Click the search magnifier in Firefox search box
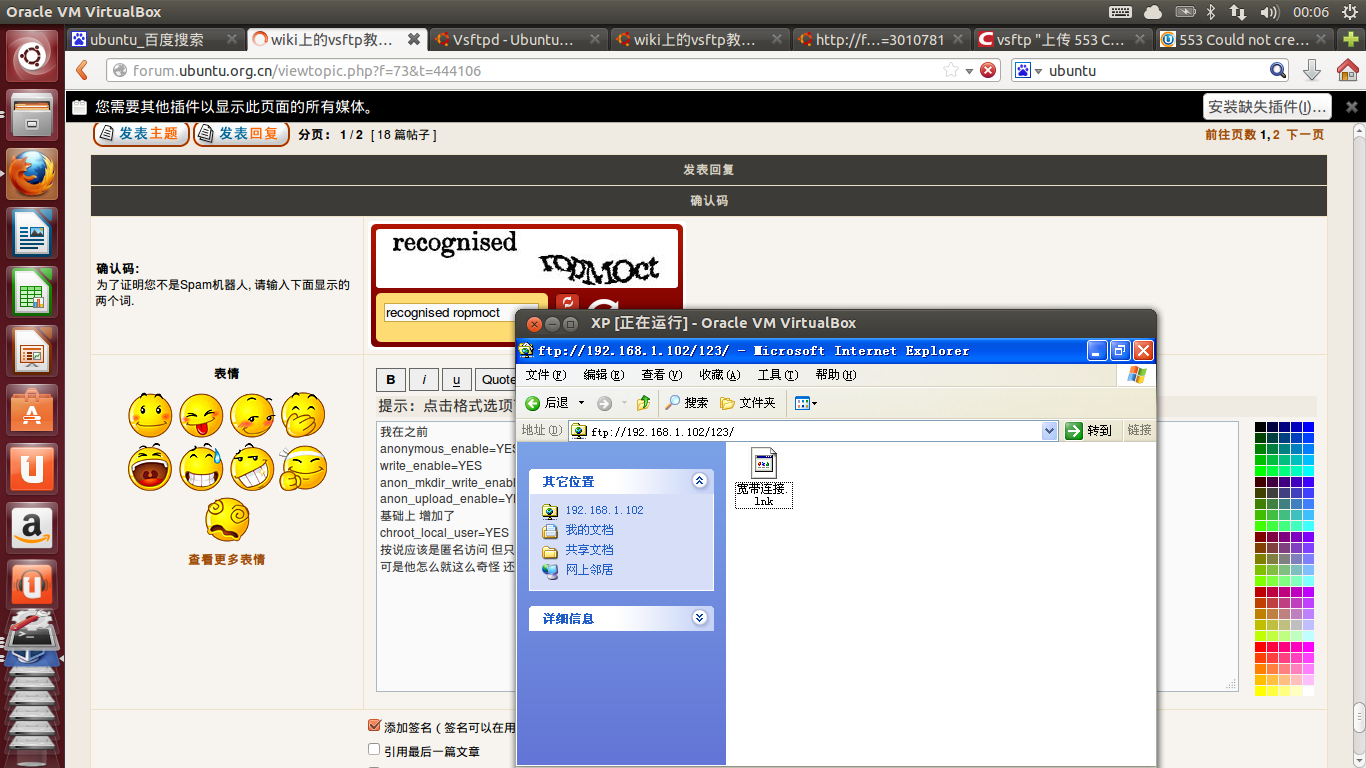Viewport: 1366px width, 768px height. pos(1278,70)
